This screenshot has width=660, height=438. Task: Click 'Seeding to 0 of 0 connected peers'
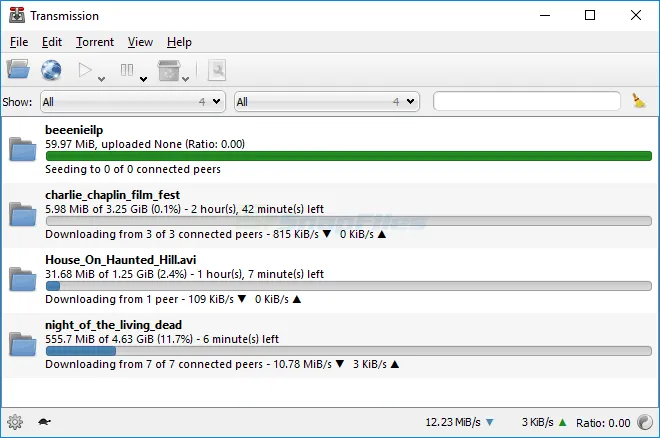(x=133, y=169)
